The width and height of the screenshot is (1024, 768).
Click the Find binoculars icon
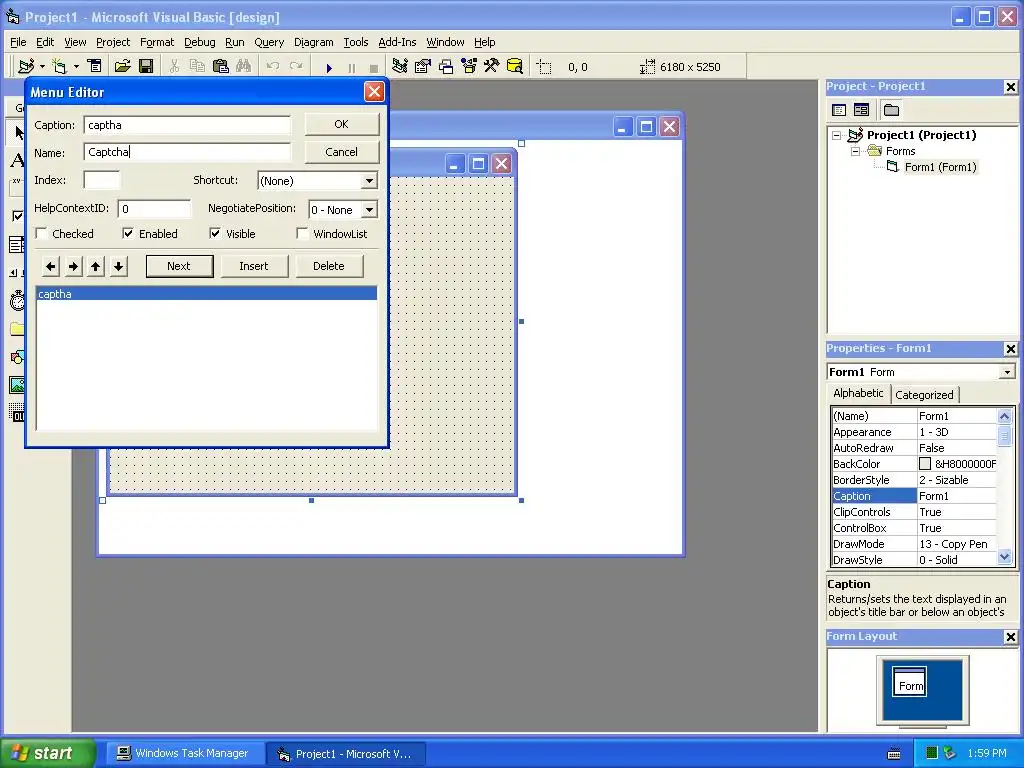tap(244, 67)
